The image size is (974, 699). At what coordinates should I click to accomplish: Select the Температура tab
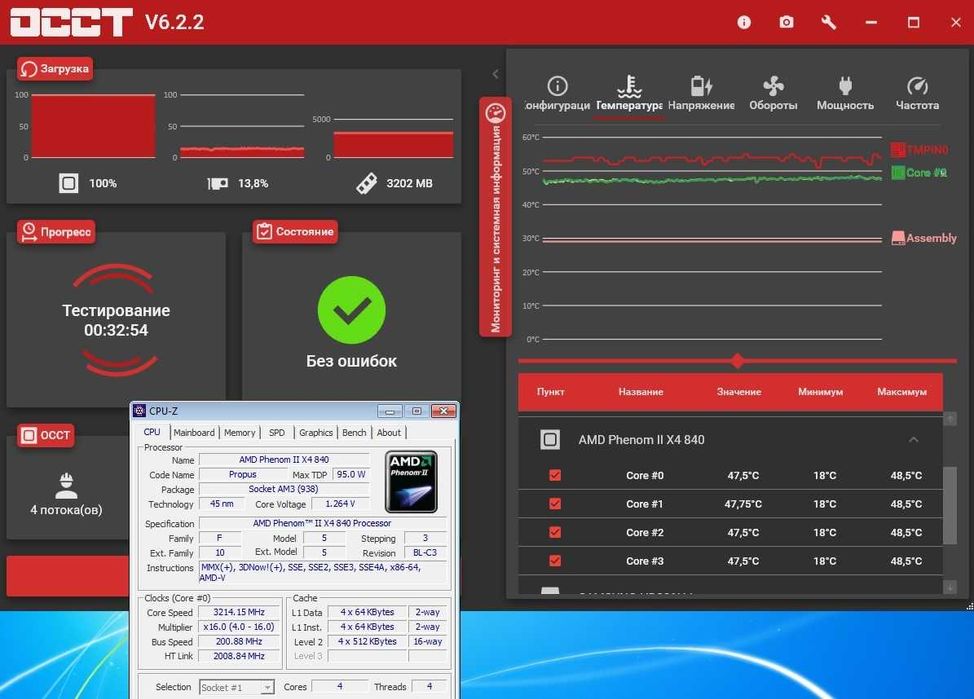[x=629, y=94]
